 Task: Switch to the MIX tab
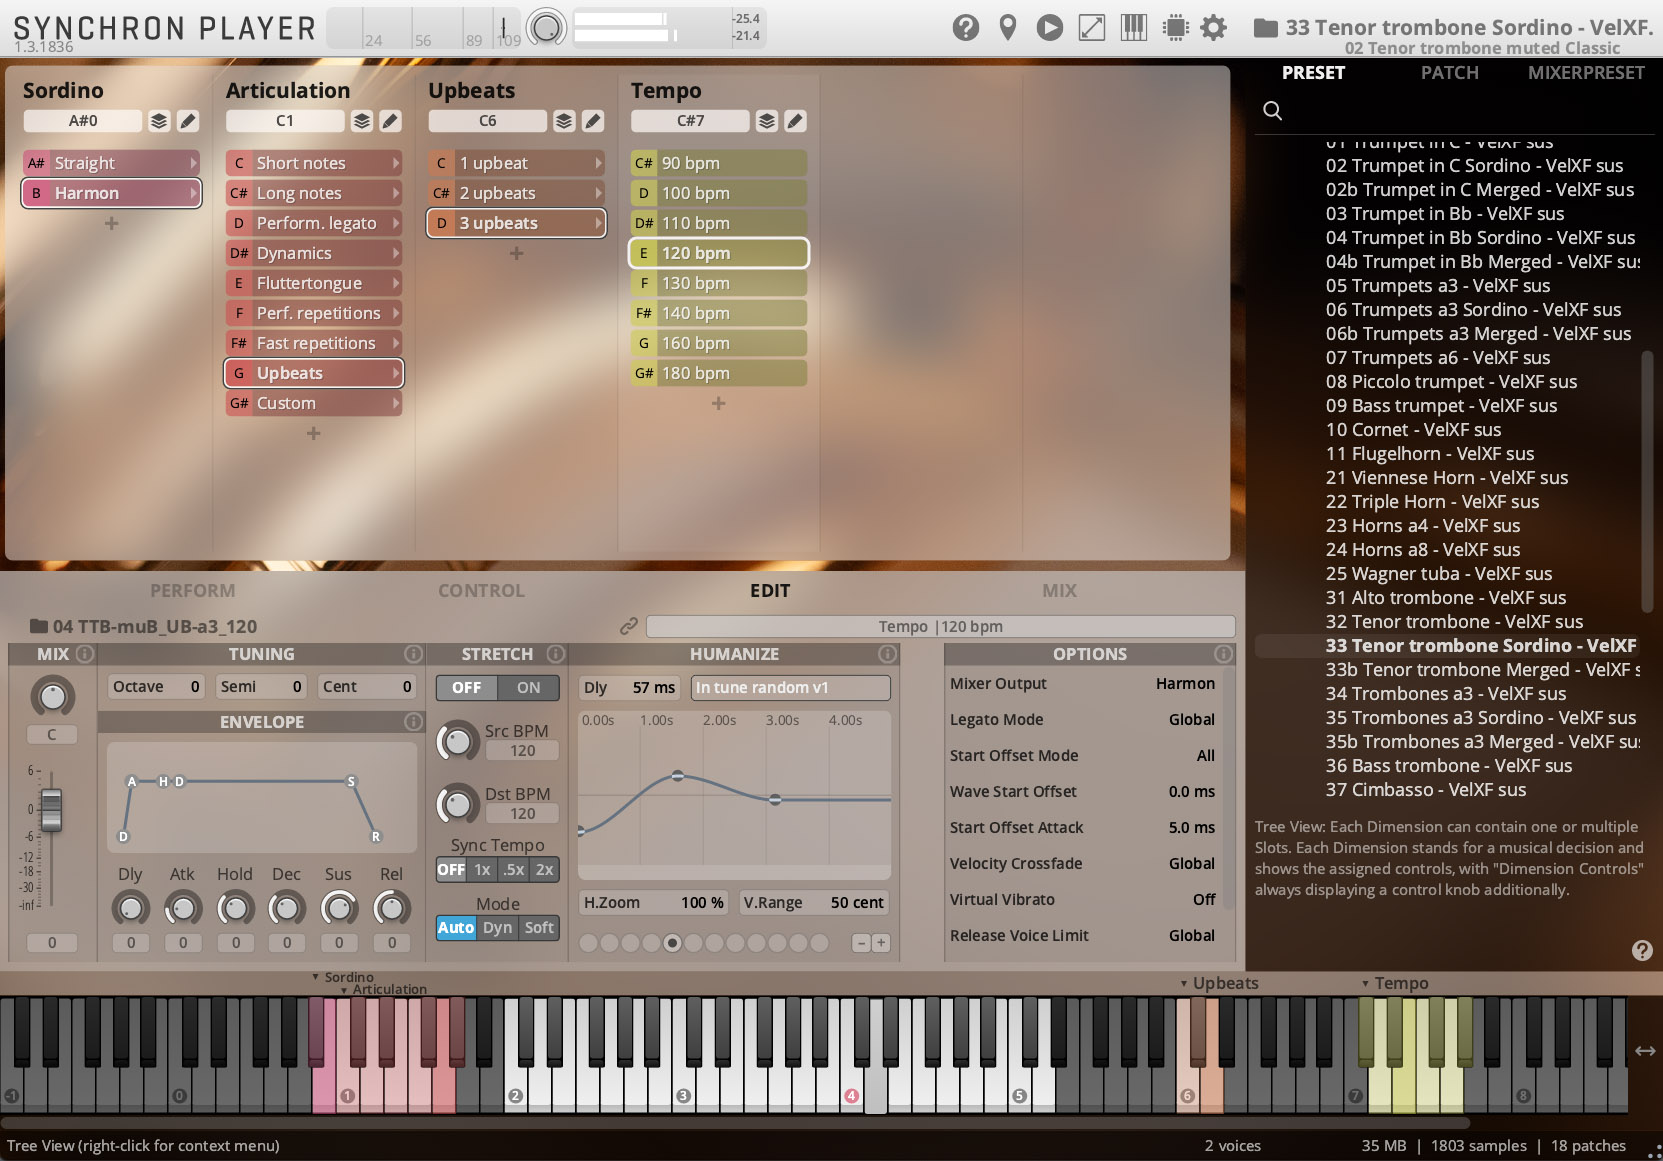[x=1059, y=591]
